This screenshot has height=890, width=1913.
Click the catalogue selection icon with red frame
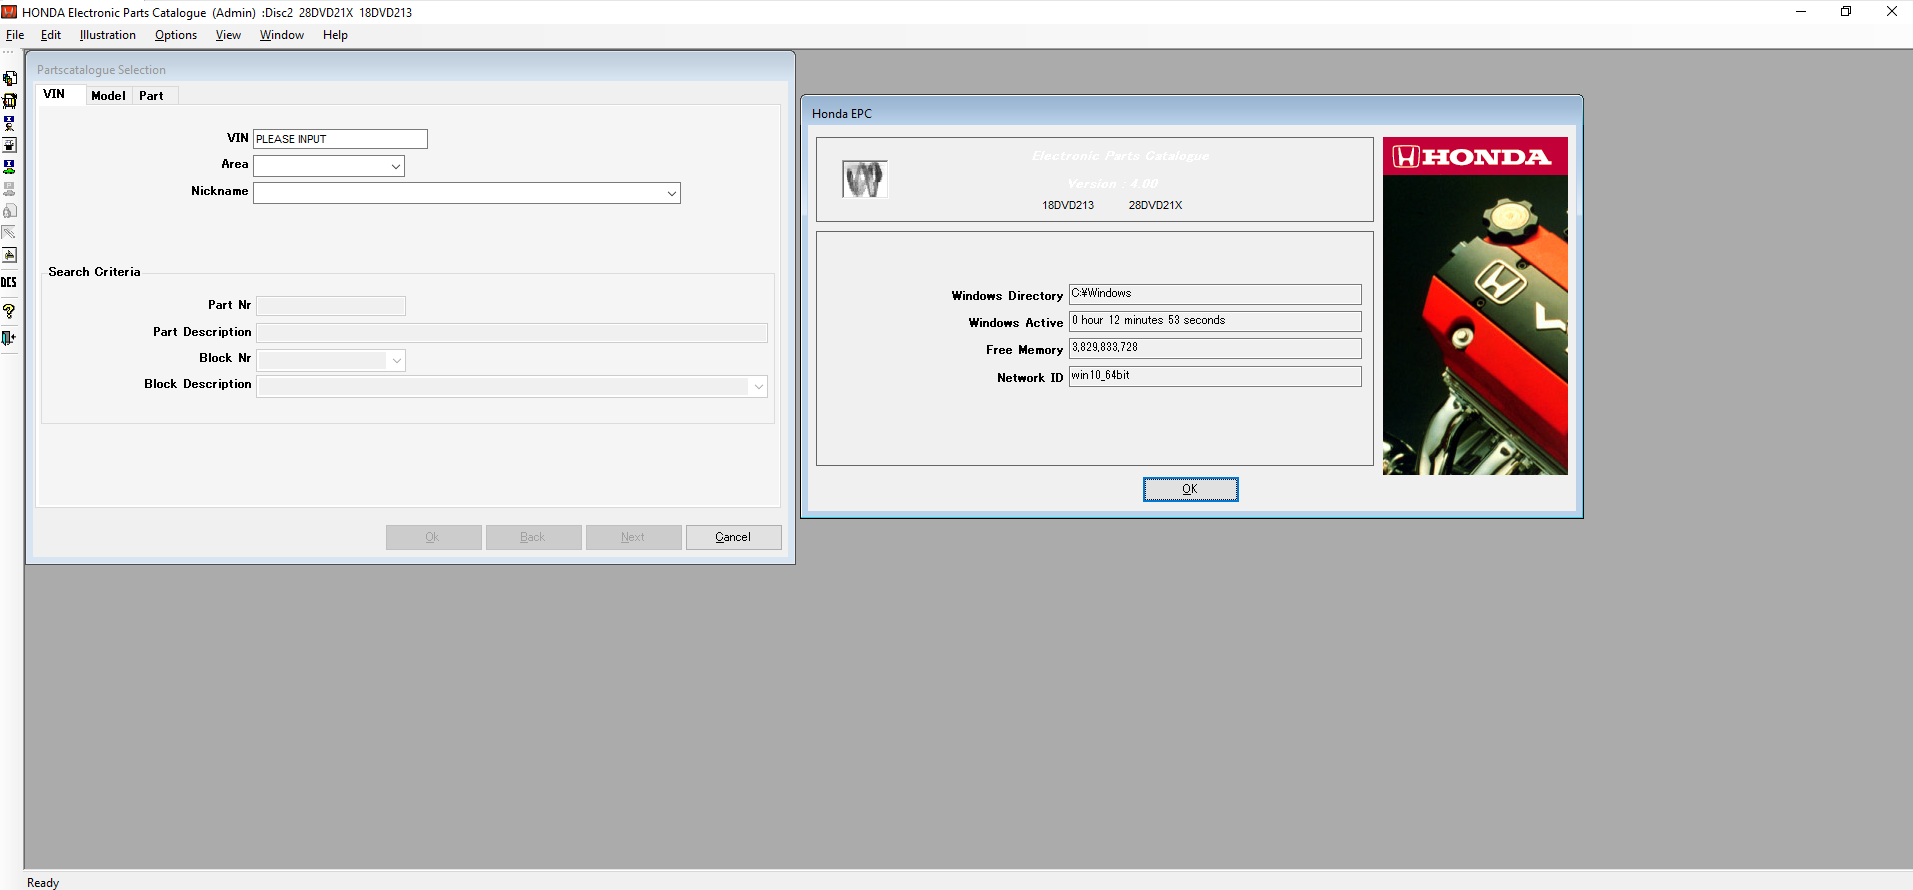[x=10, y=101]
